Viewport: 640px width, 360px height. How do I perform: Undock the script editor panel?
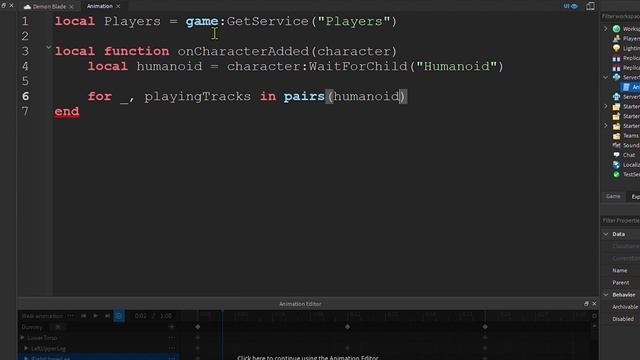4,5
